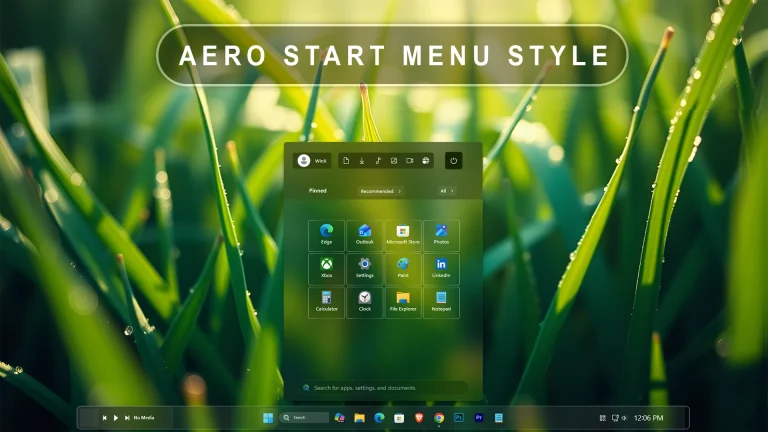The image size is (768, 432).
Task: Open the Clock pinned app
Action: [364, 303]
